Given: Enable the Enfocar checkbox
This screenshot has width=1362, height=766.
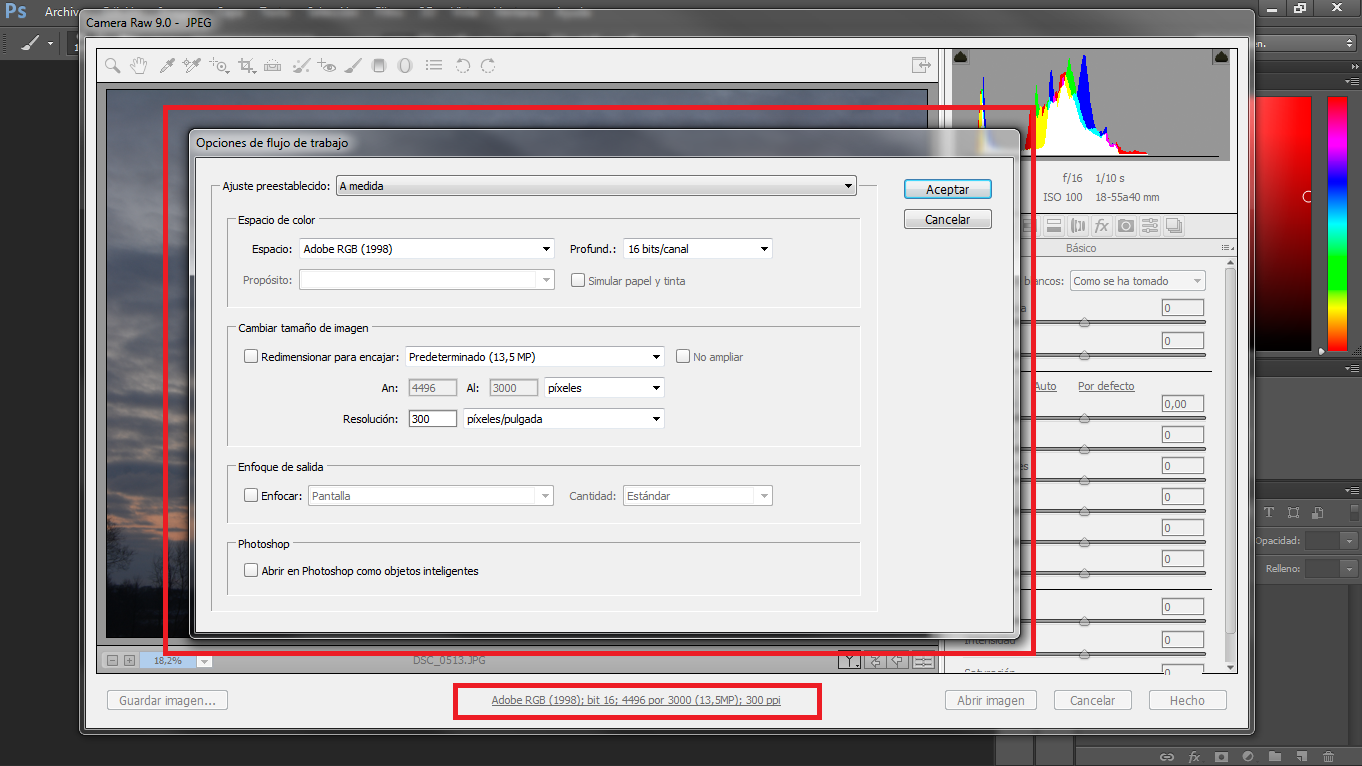Looking at the screenshot, I should coord(251,495).
